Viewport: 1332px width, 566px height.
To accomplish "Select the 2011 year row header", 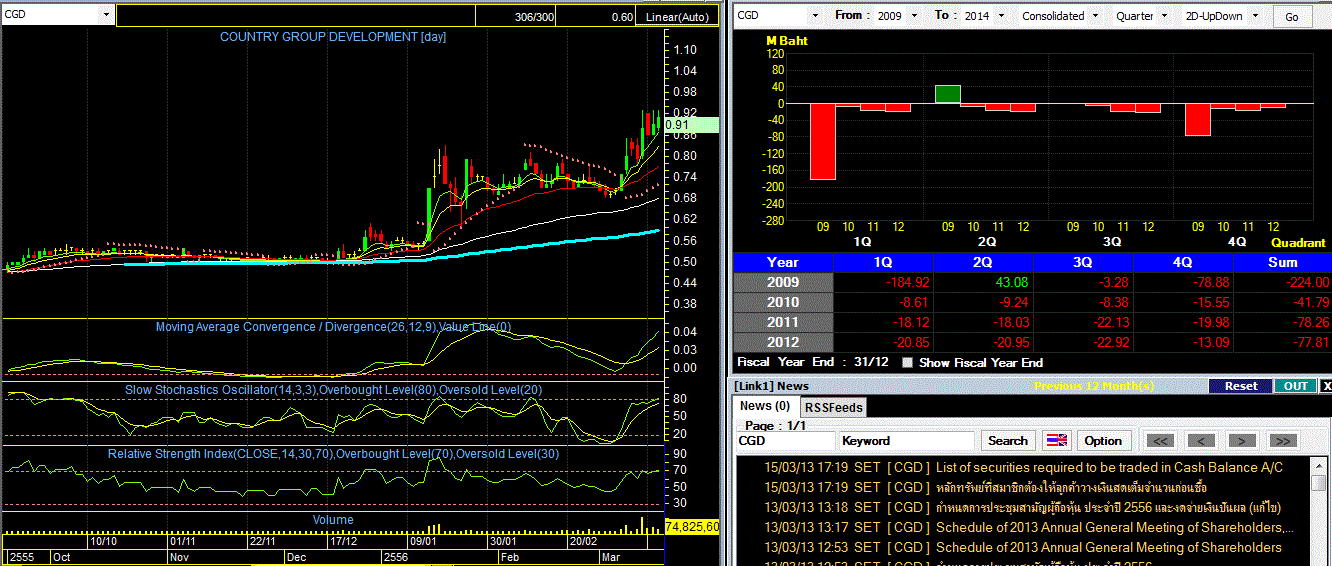I will (x=783, y=323).
